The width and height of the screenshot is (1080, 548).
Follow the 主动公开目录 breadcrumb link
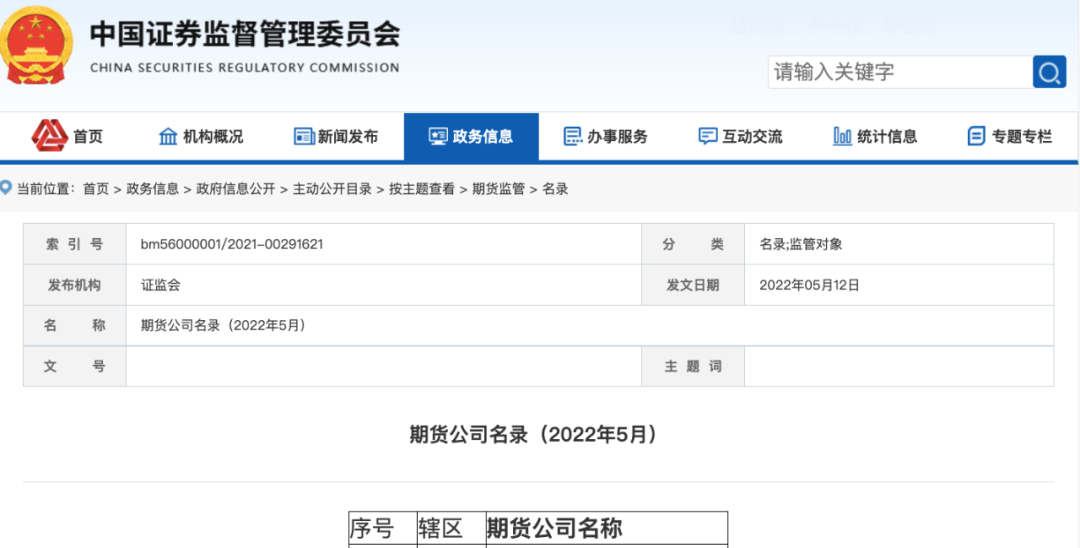point(332,189)
